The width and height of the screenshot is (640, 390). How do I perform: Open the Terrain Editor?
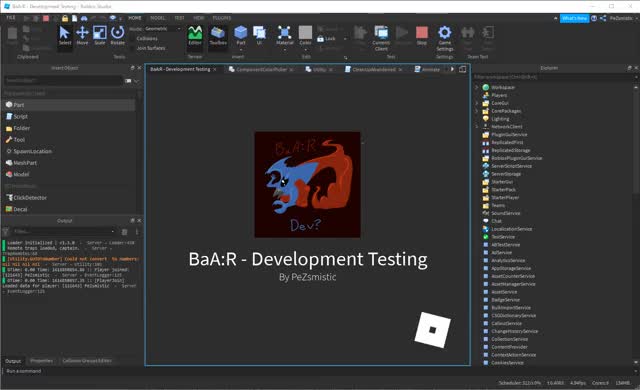pos(195,35)
